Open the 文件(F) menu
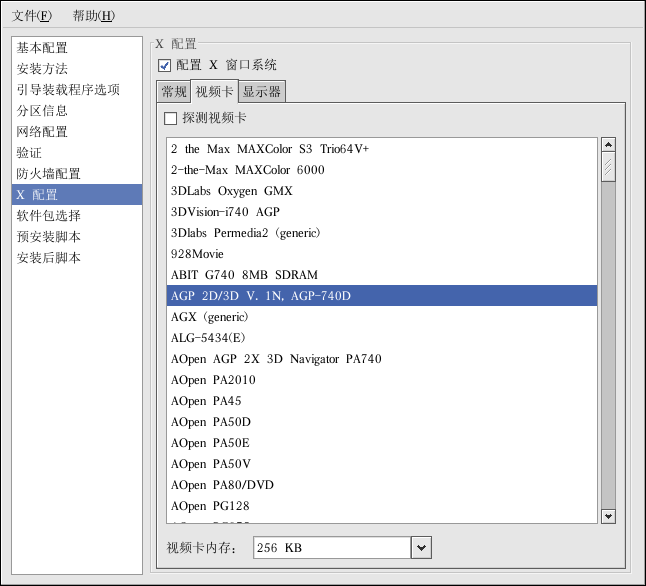646x586 pixels. pos(31,16)
